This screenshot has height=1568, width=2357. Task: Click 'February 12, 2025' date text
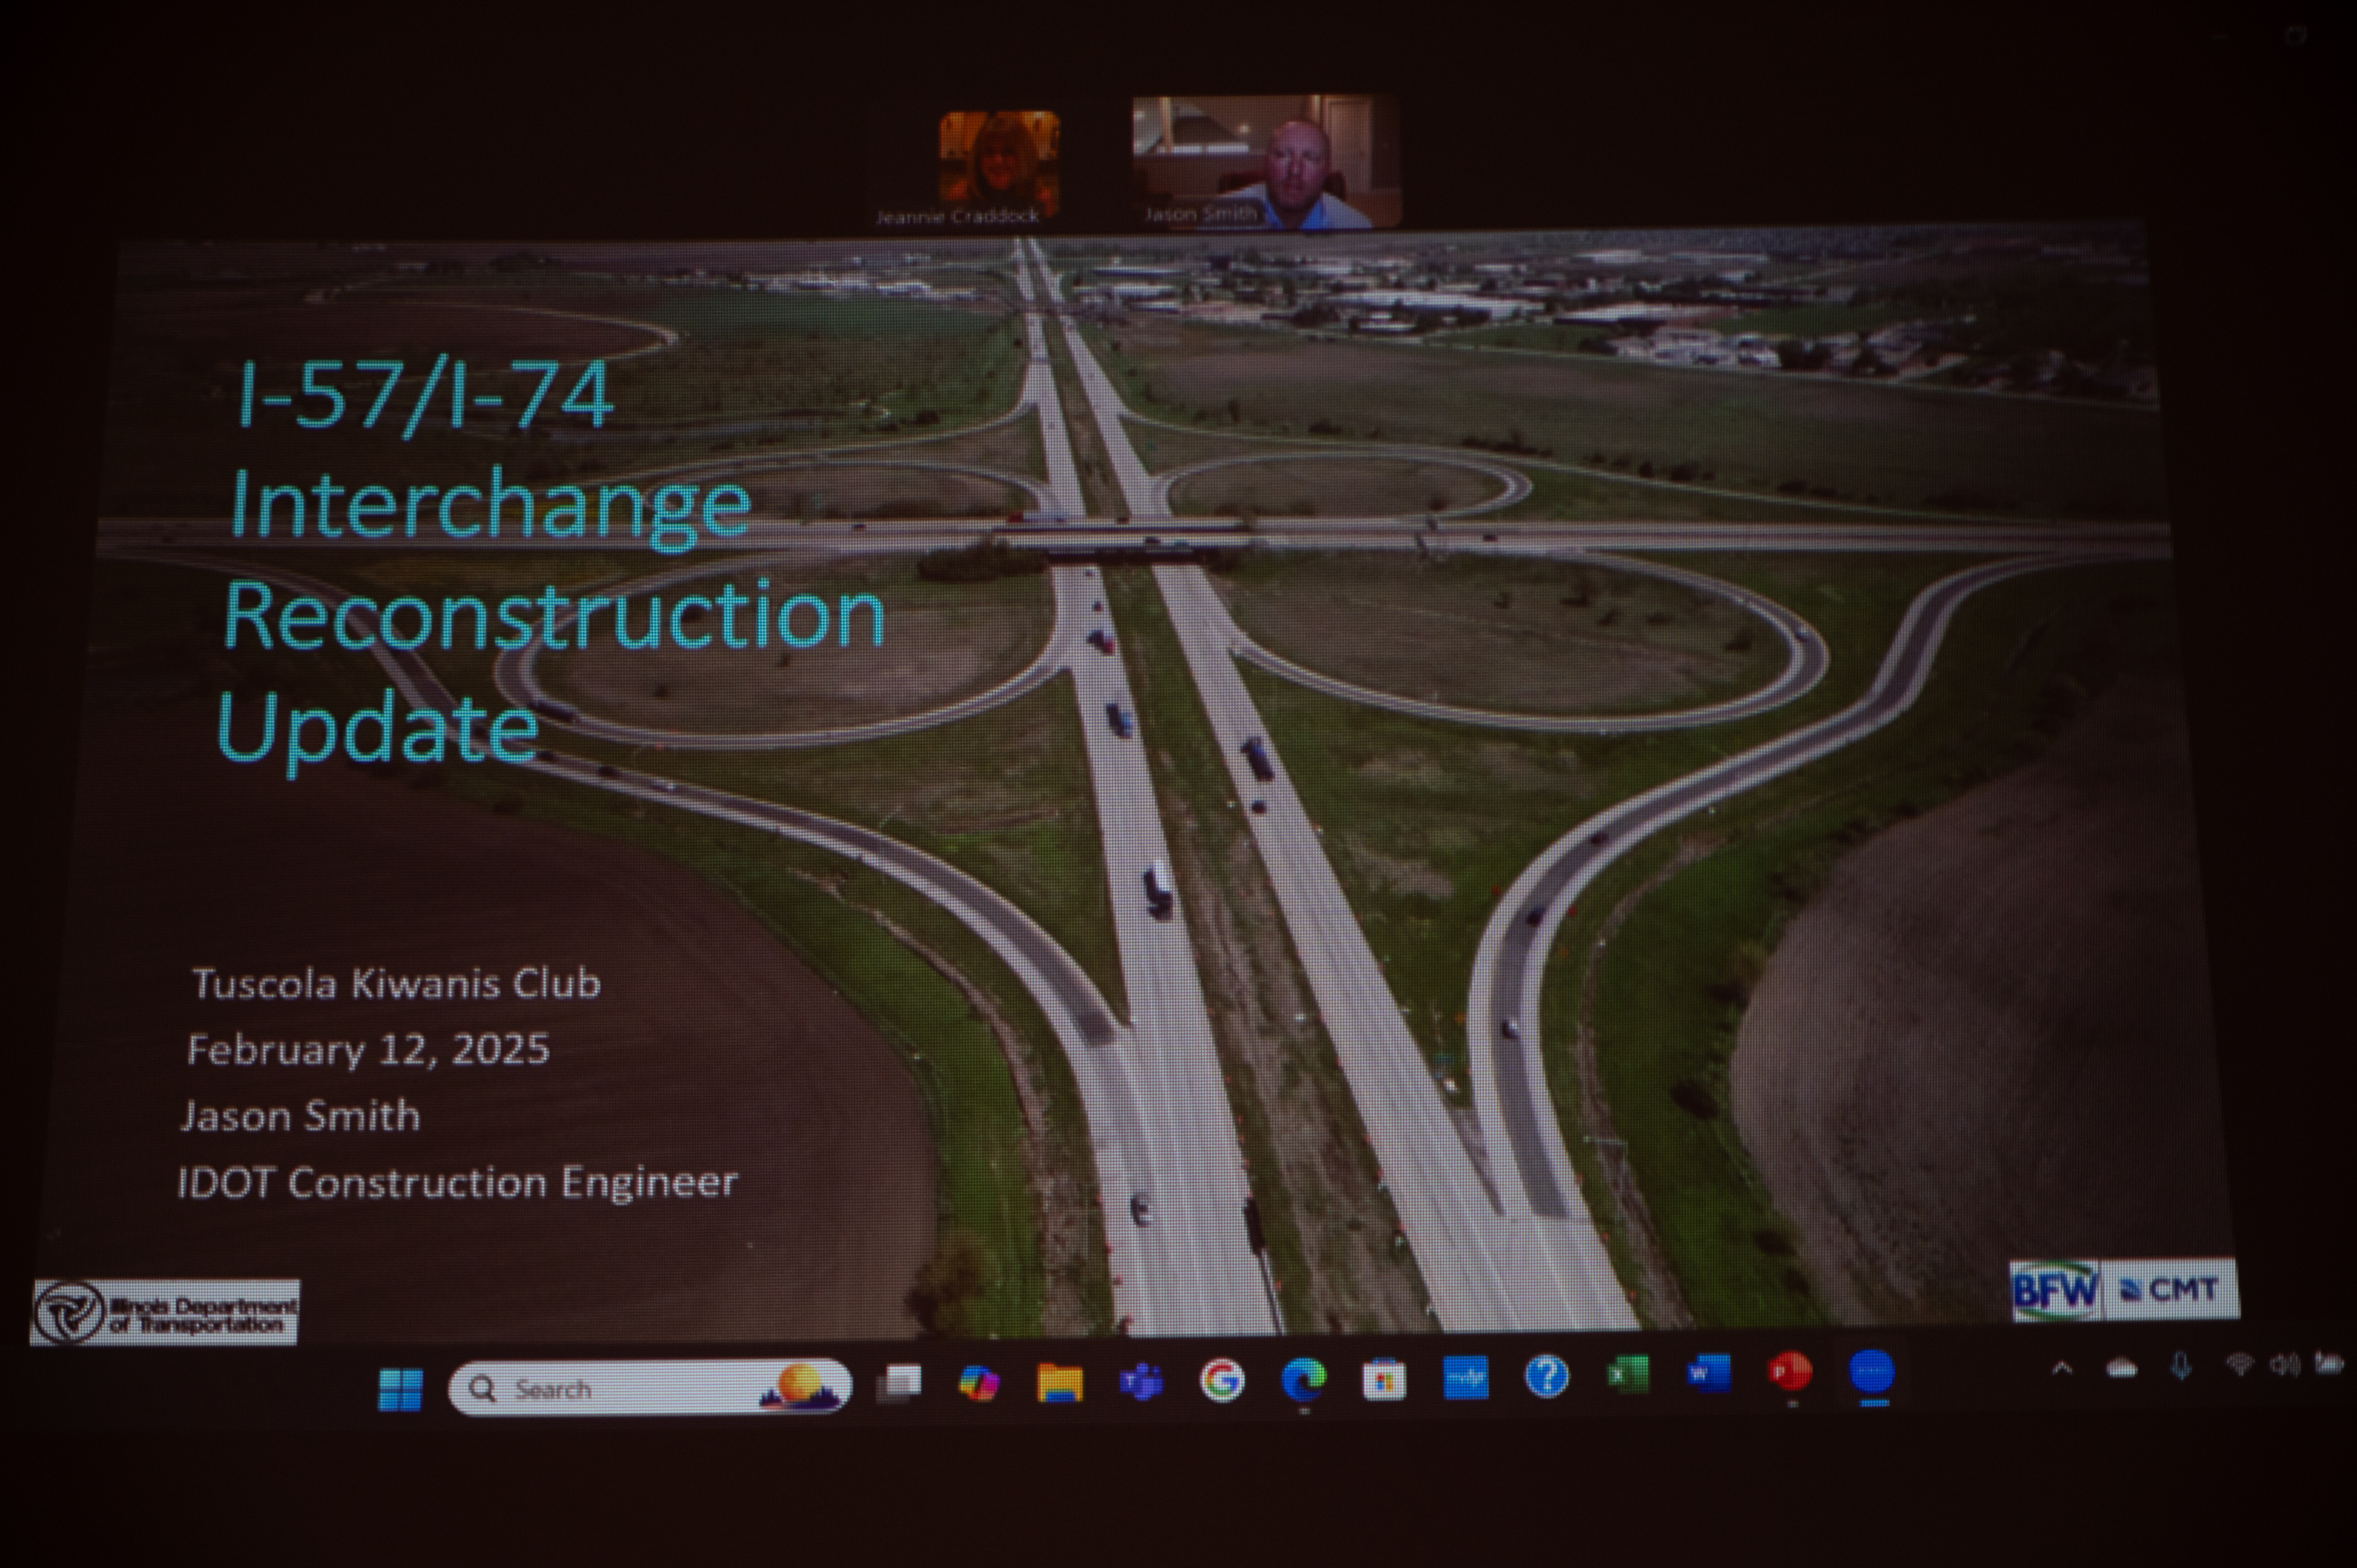tap(369, 1050)
